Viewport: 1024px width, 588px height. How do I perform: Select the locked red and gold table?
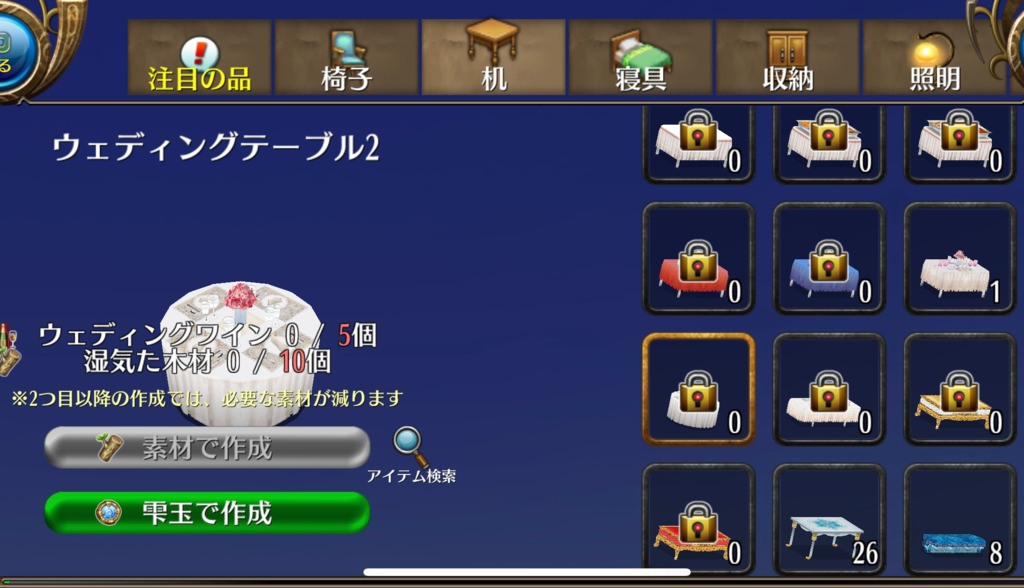(x=699, y=519)
